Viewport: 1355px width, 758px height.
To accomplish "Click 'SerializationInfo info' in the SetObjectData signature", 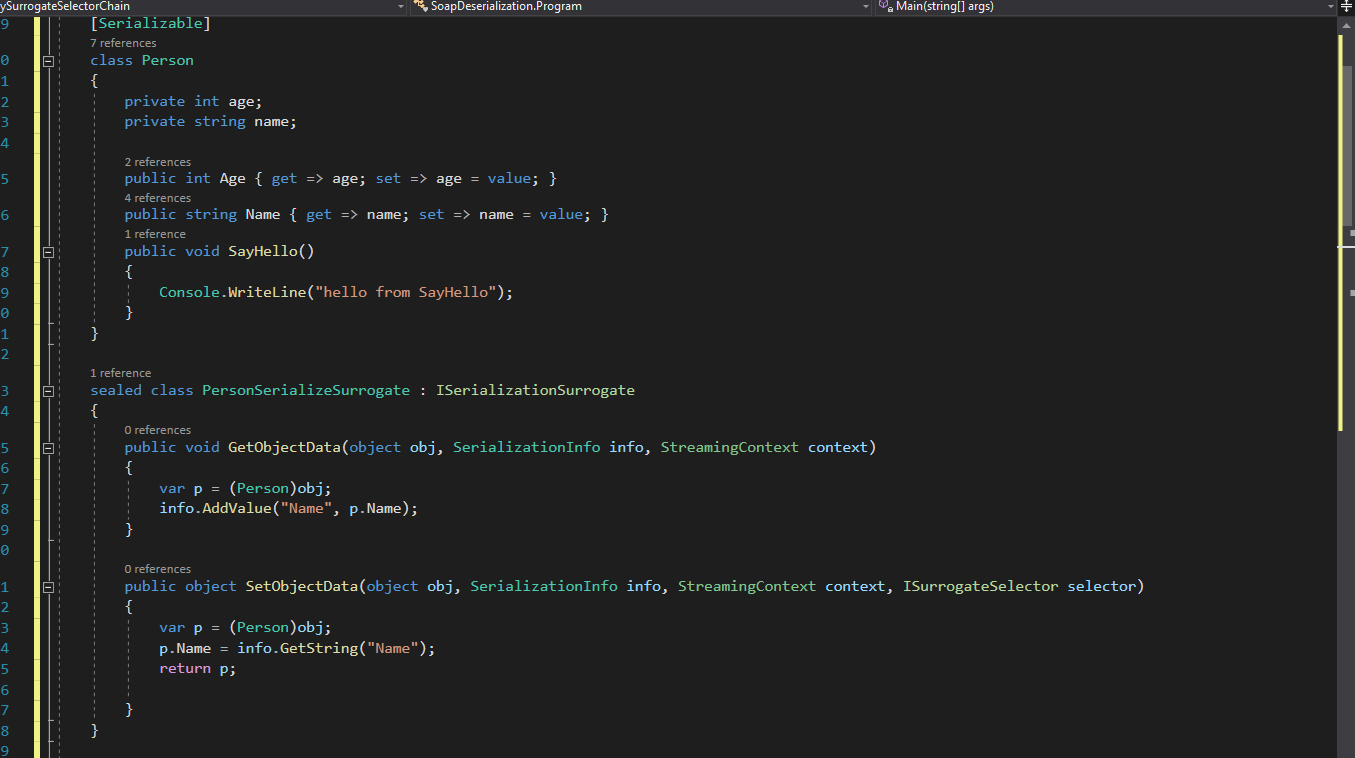I will [565, 586].
